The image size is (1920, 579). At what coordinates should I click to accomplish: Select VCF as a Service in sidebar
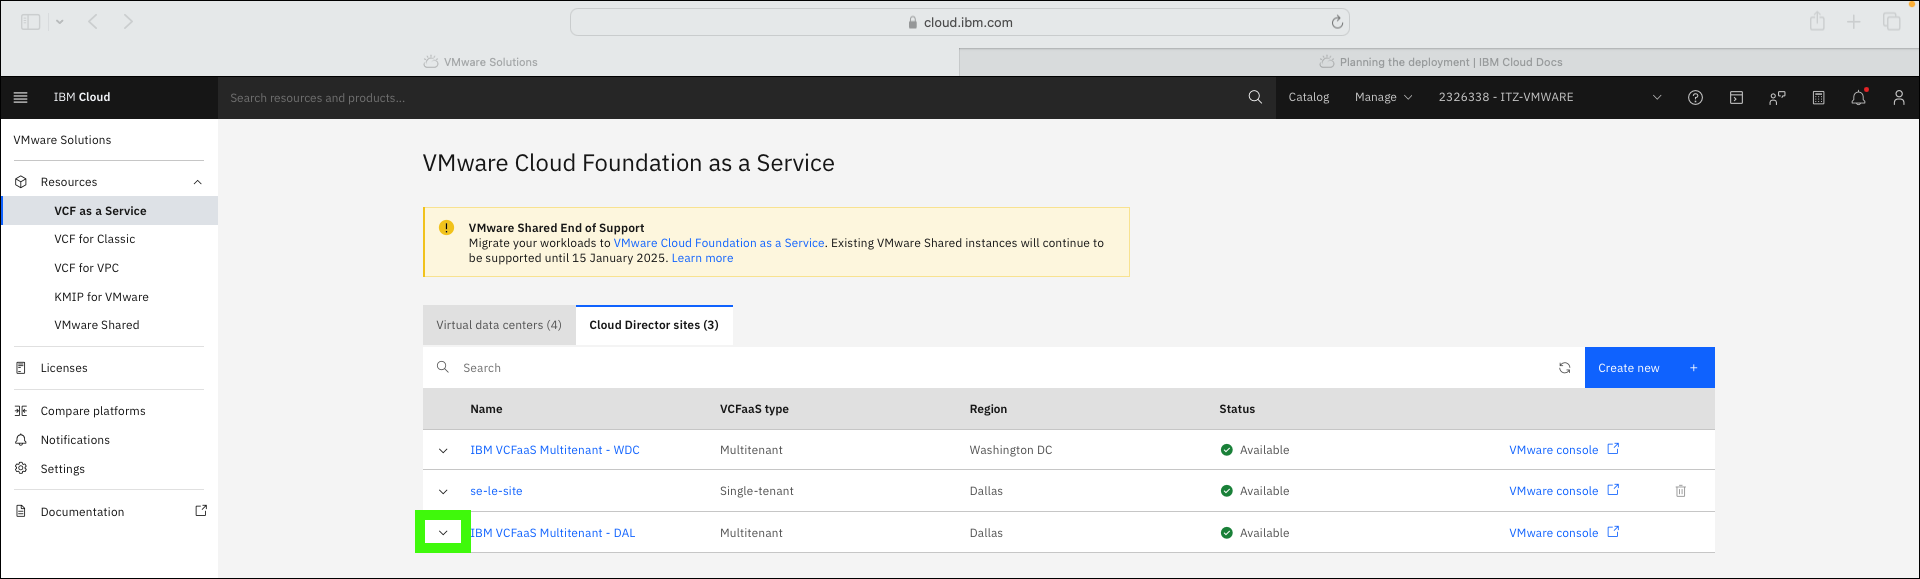pos(110,211)
